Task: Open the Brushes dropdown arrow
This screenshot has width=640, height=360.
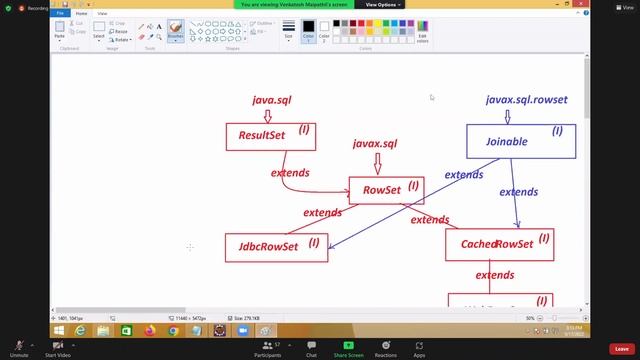Action: tap(176, 41)
